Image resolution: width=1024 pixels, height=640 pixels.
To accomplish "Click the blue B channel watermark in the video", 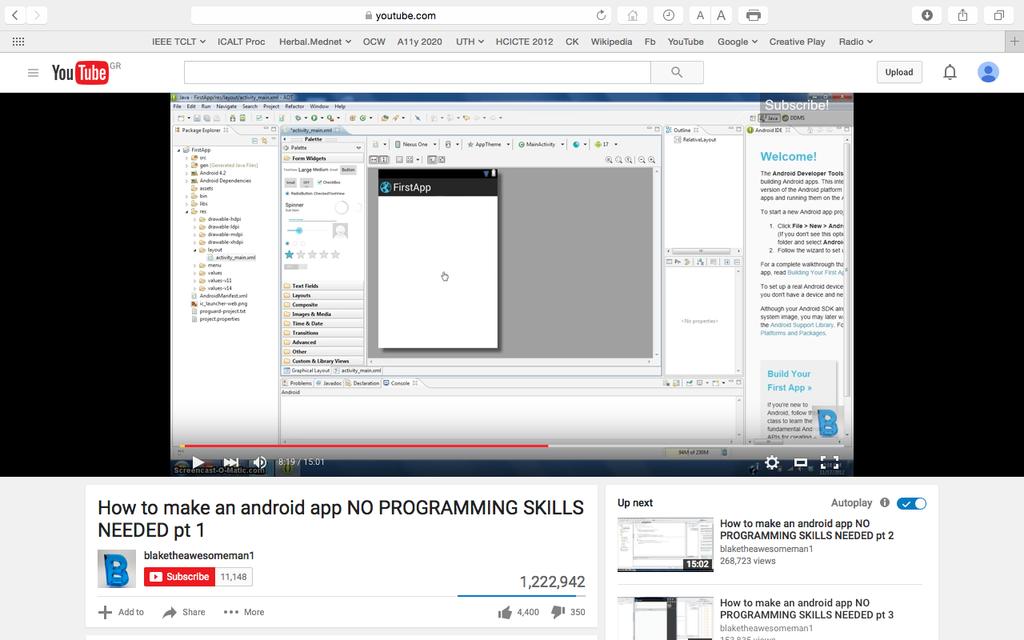I will tap(827, 423).
